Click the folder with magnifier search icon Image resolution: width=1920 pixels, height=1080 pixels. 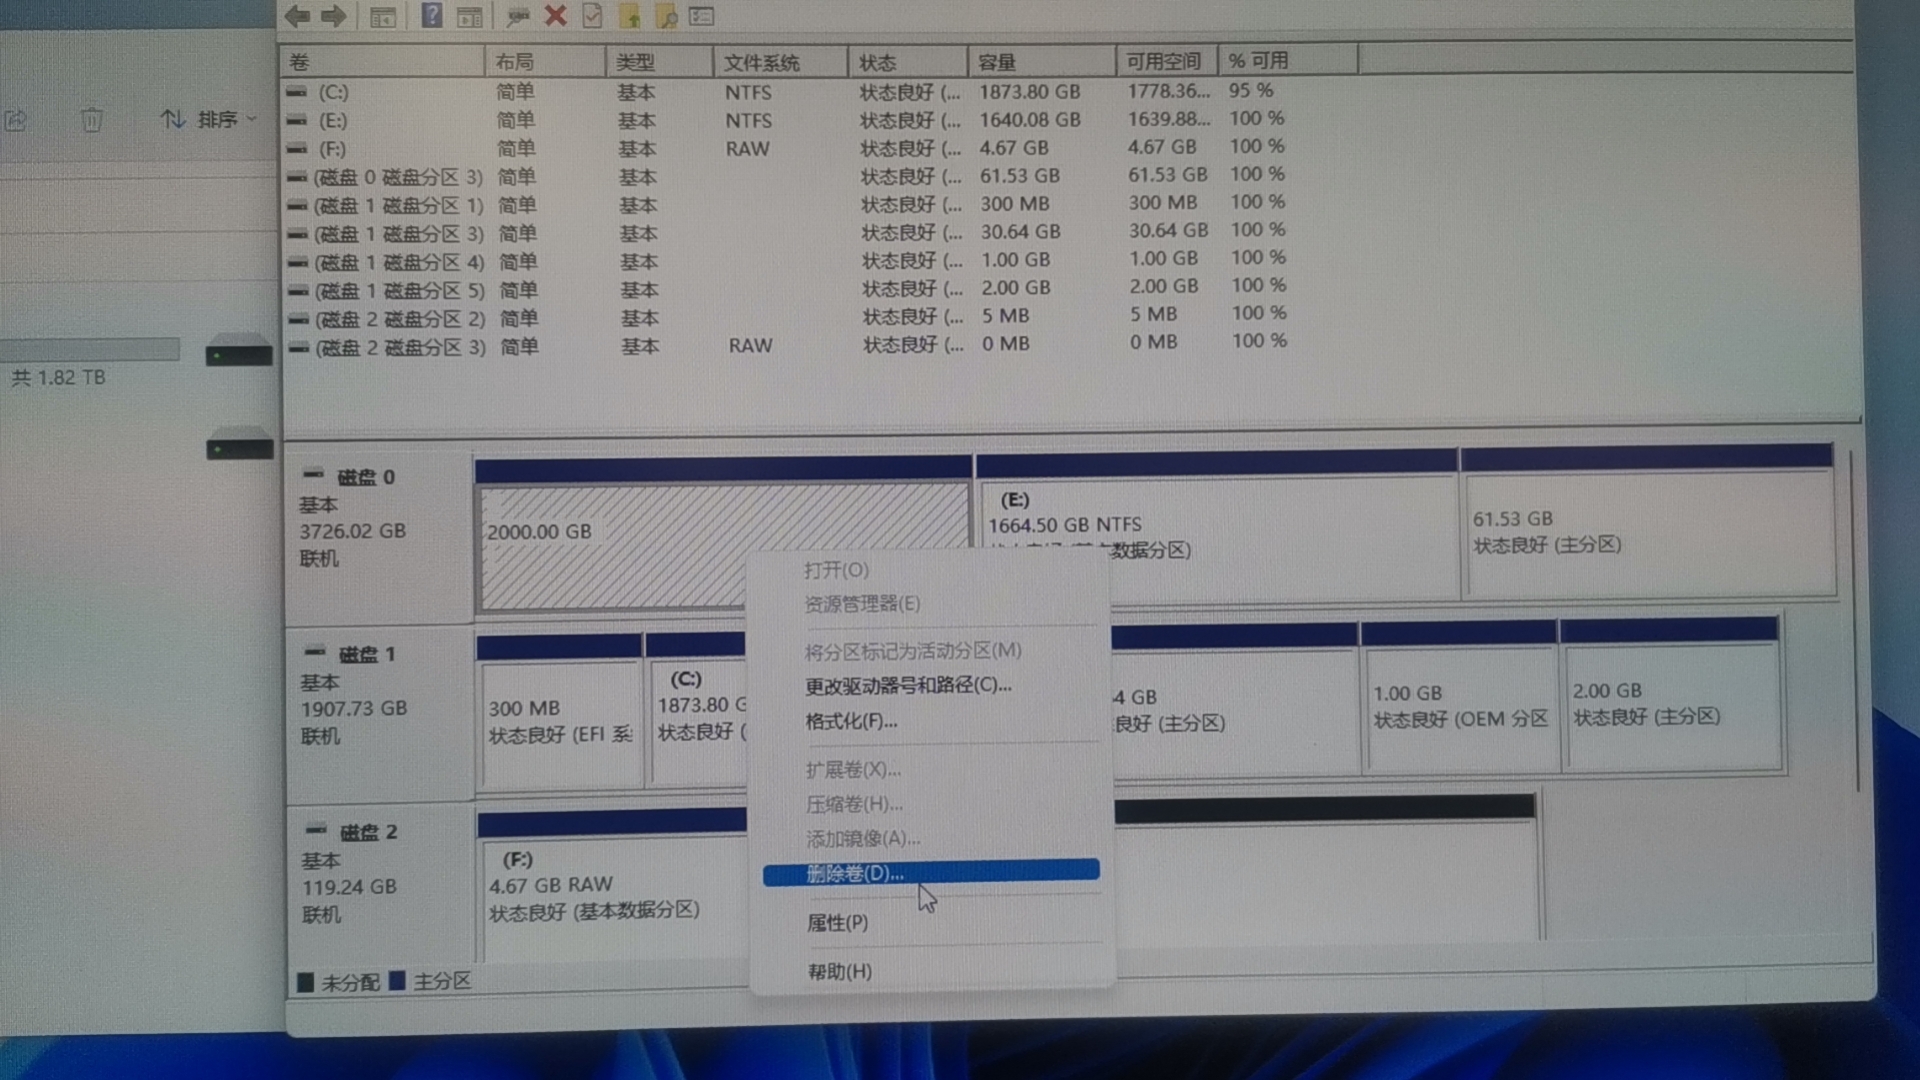click(666, 16)
